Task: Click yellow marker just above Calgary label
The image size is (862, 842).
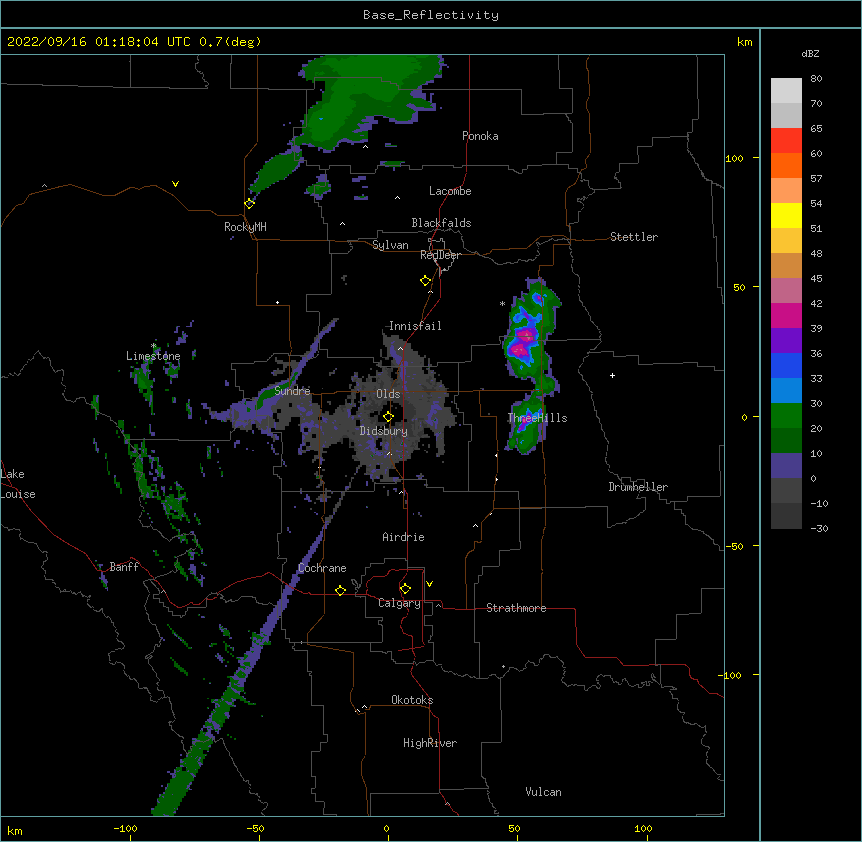Action: (x=405, y=589)
